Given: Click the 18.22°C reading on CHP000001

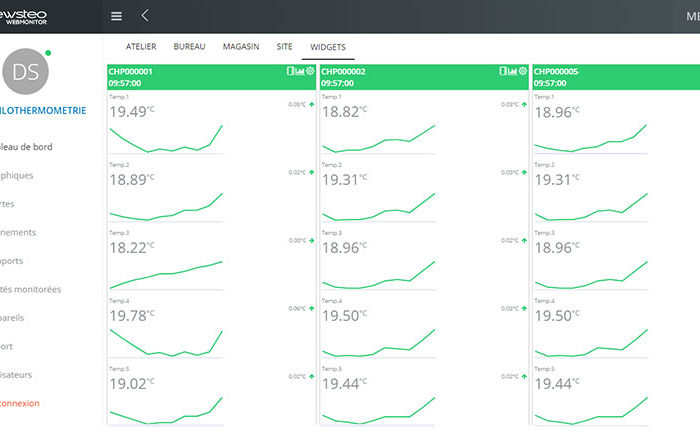Looking at the screenshot, I should (132, 248).
